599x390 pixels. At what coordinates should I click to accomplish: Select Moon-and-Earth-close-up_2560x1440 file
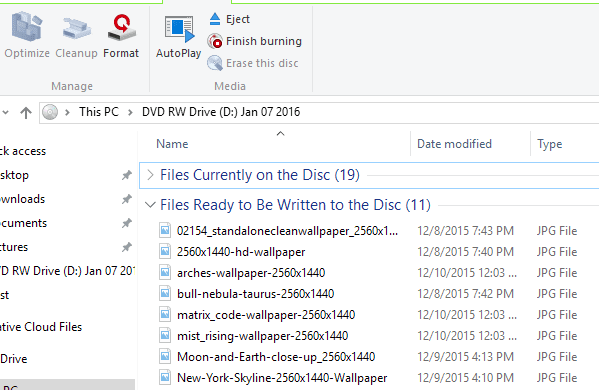pos(276,357)
